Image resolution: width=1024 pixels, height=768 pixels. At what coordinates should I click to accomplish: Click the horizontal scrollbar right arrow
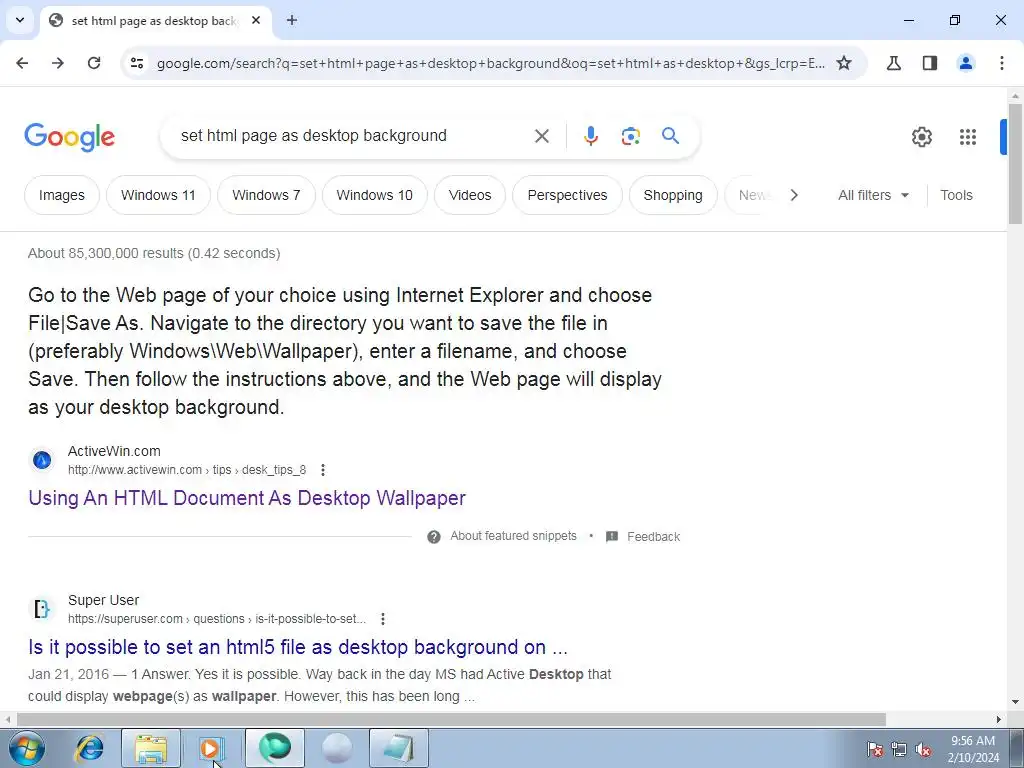coord(999,719)
